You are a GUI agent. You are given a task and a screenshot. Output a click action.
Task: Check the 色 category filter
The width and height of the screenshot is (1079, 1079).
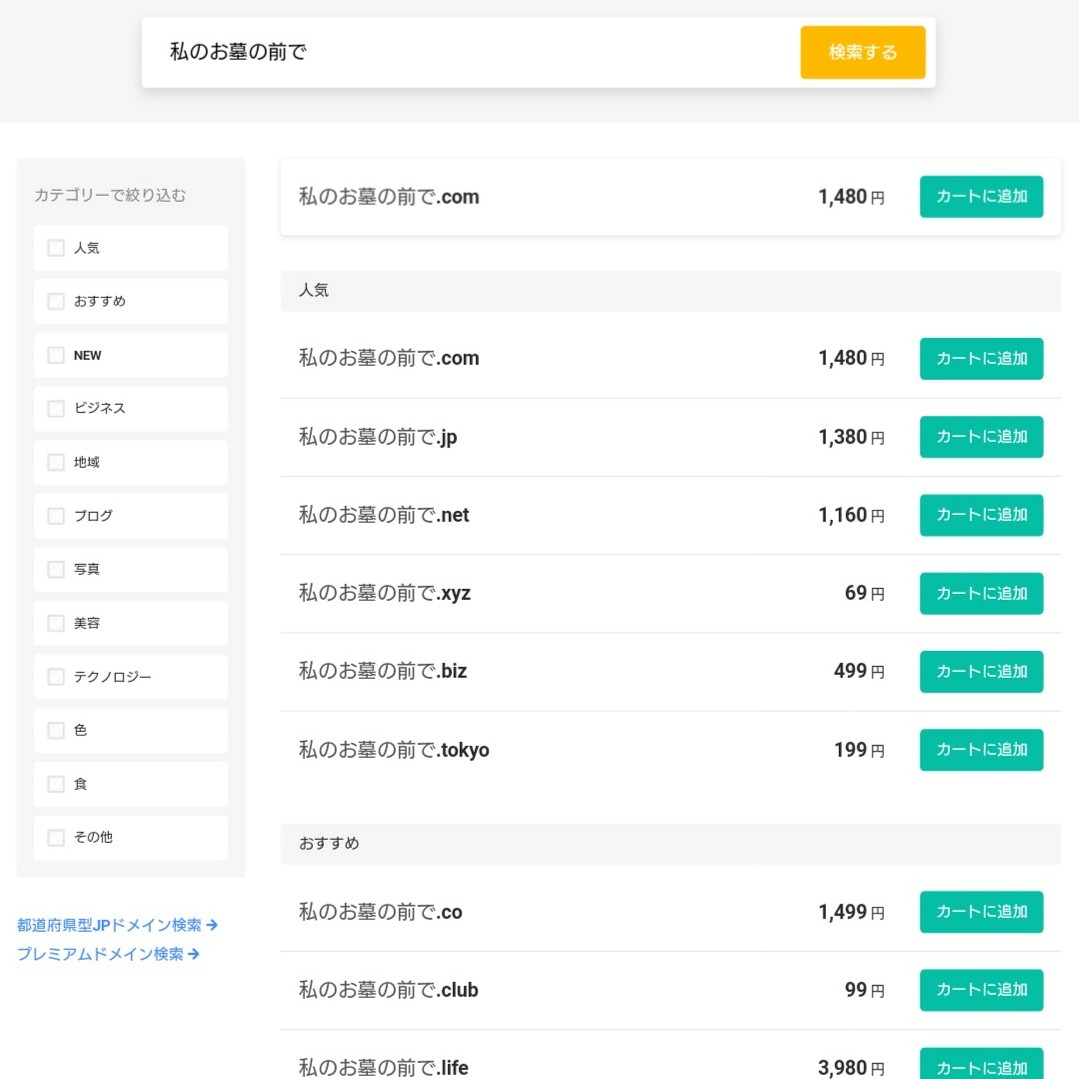[x=56, y=730]
